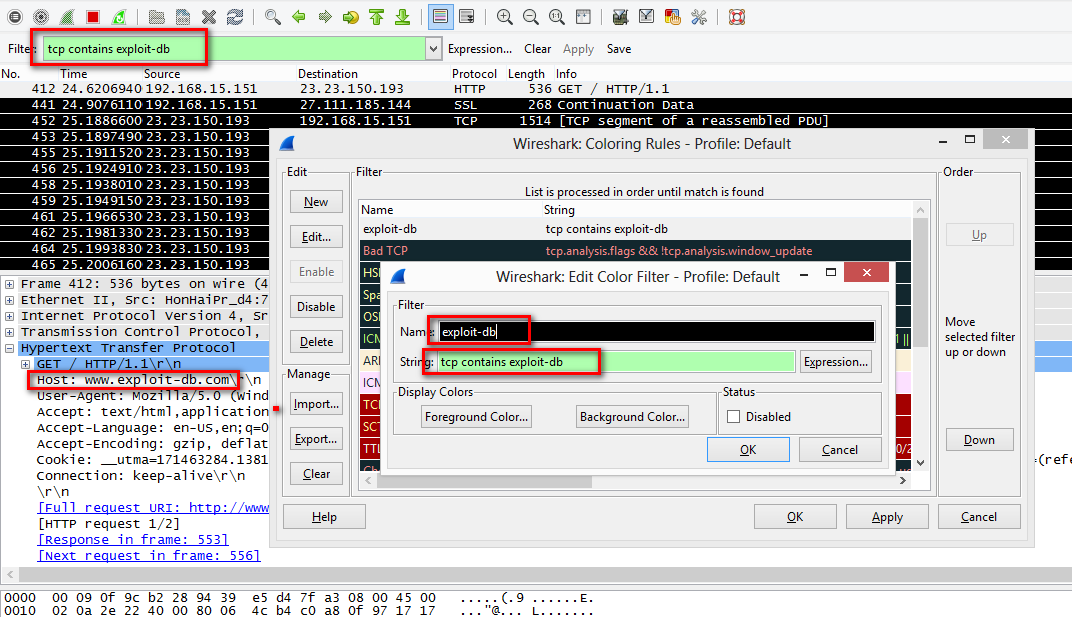Screen dimensions: 1072x617
Task: Find a packet with magnifier icon
Action: coord(272,17)
